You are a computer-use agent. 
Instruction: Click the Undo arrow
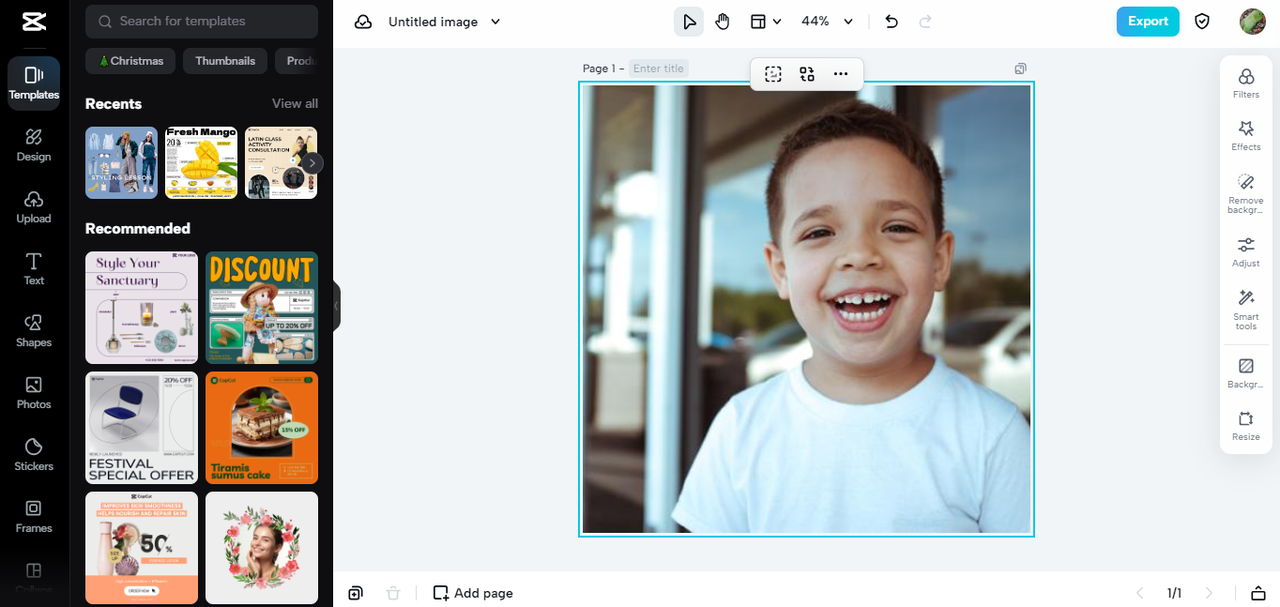pyautogui.click(x=892, y=21)
